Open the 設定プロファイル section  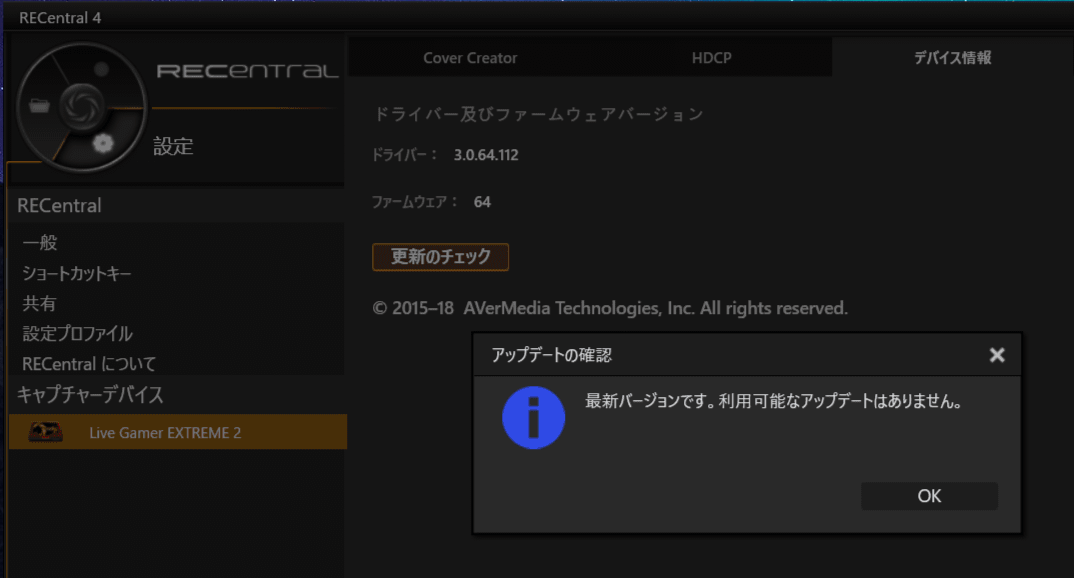pyautogui.click(x=77, y=334)
